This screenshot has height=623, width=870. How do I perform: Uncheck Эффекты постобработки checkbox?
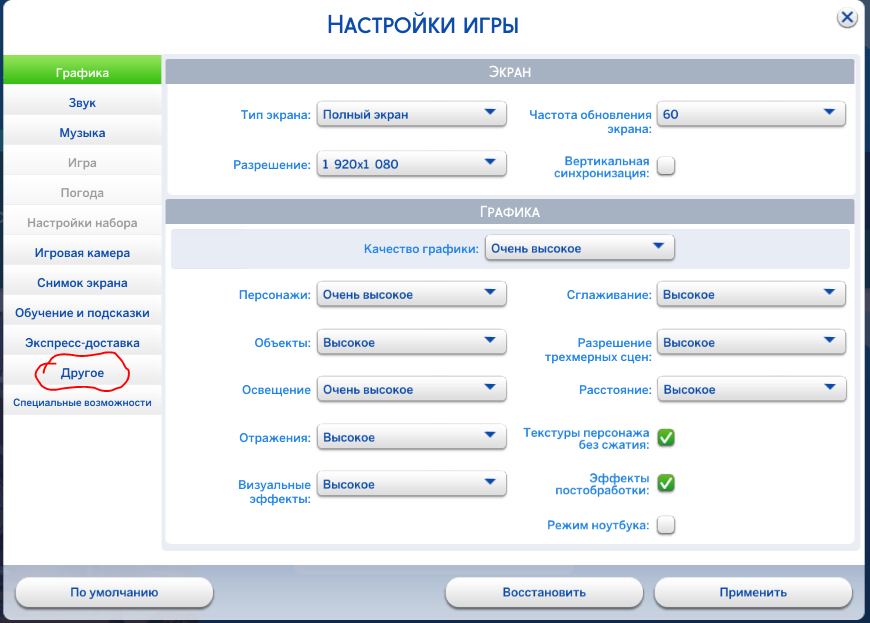[x=666, y=483]
